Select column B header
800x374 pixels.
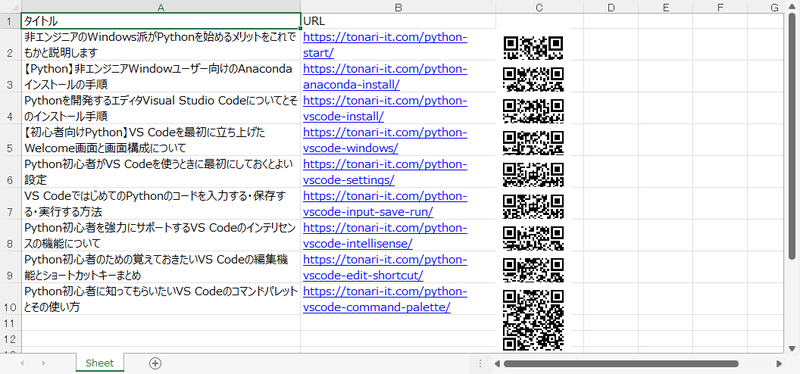tap(398, 7)
